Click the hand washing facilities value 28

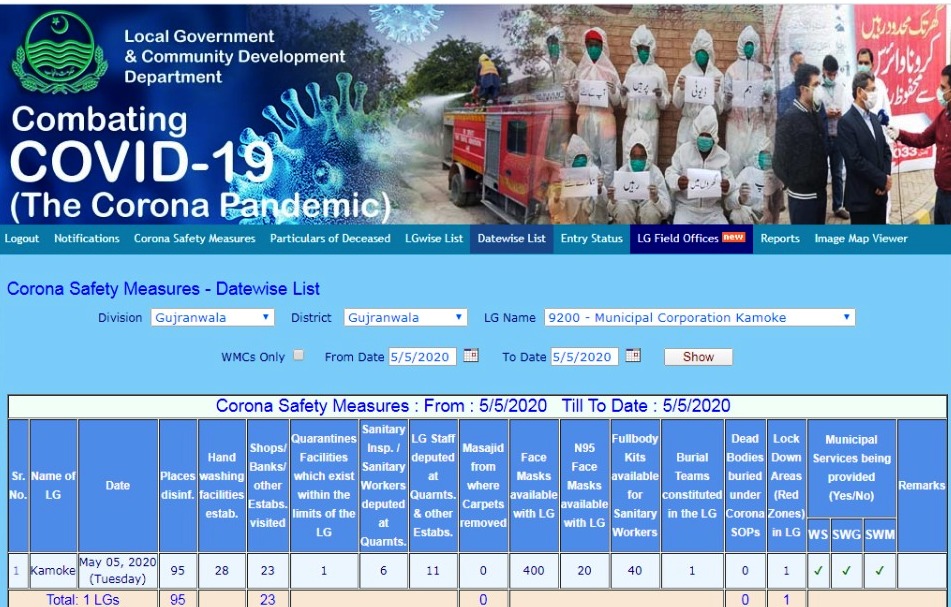(221, 571)
